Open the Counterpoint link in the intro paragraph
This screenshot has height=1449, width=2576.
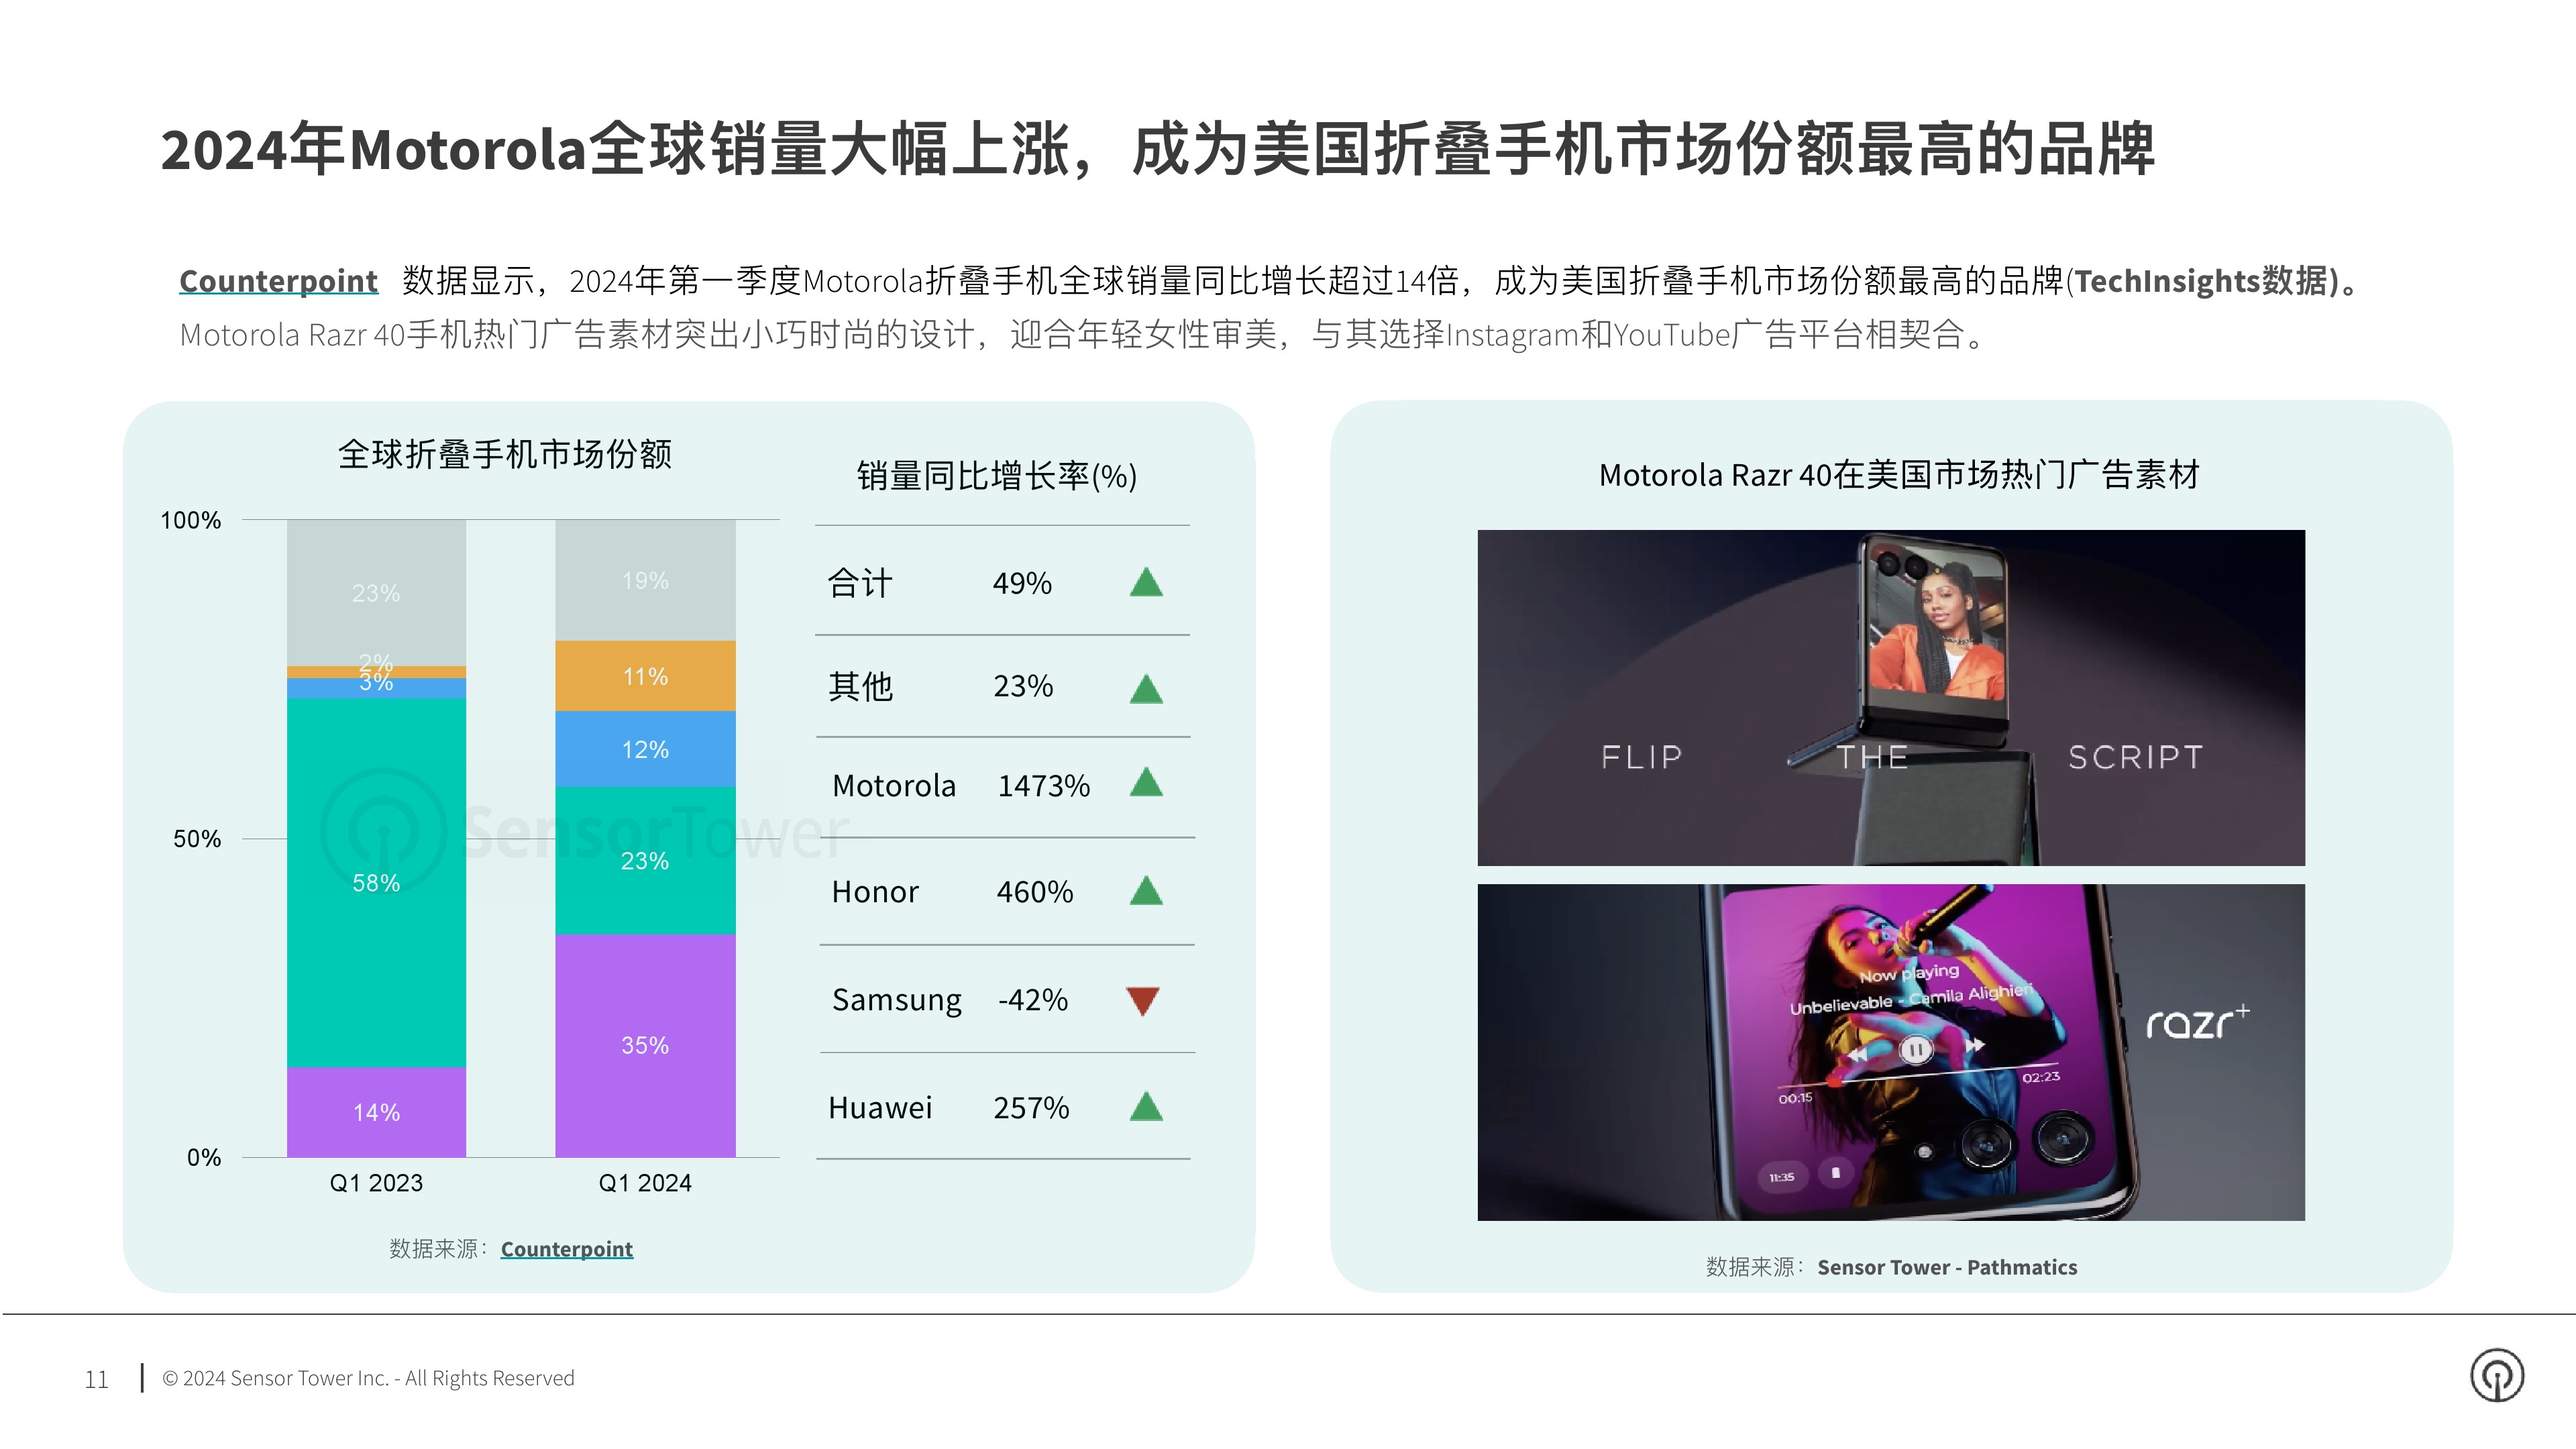[x=278, y=281]
